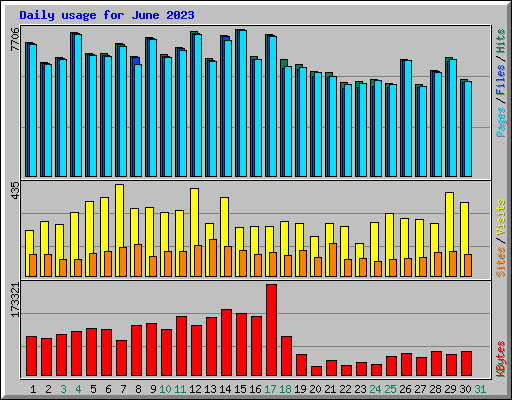
Task: Click the 'Daily usage for June 2023' title
Action: 107,15
